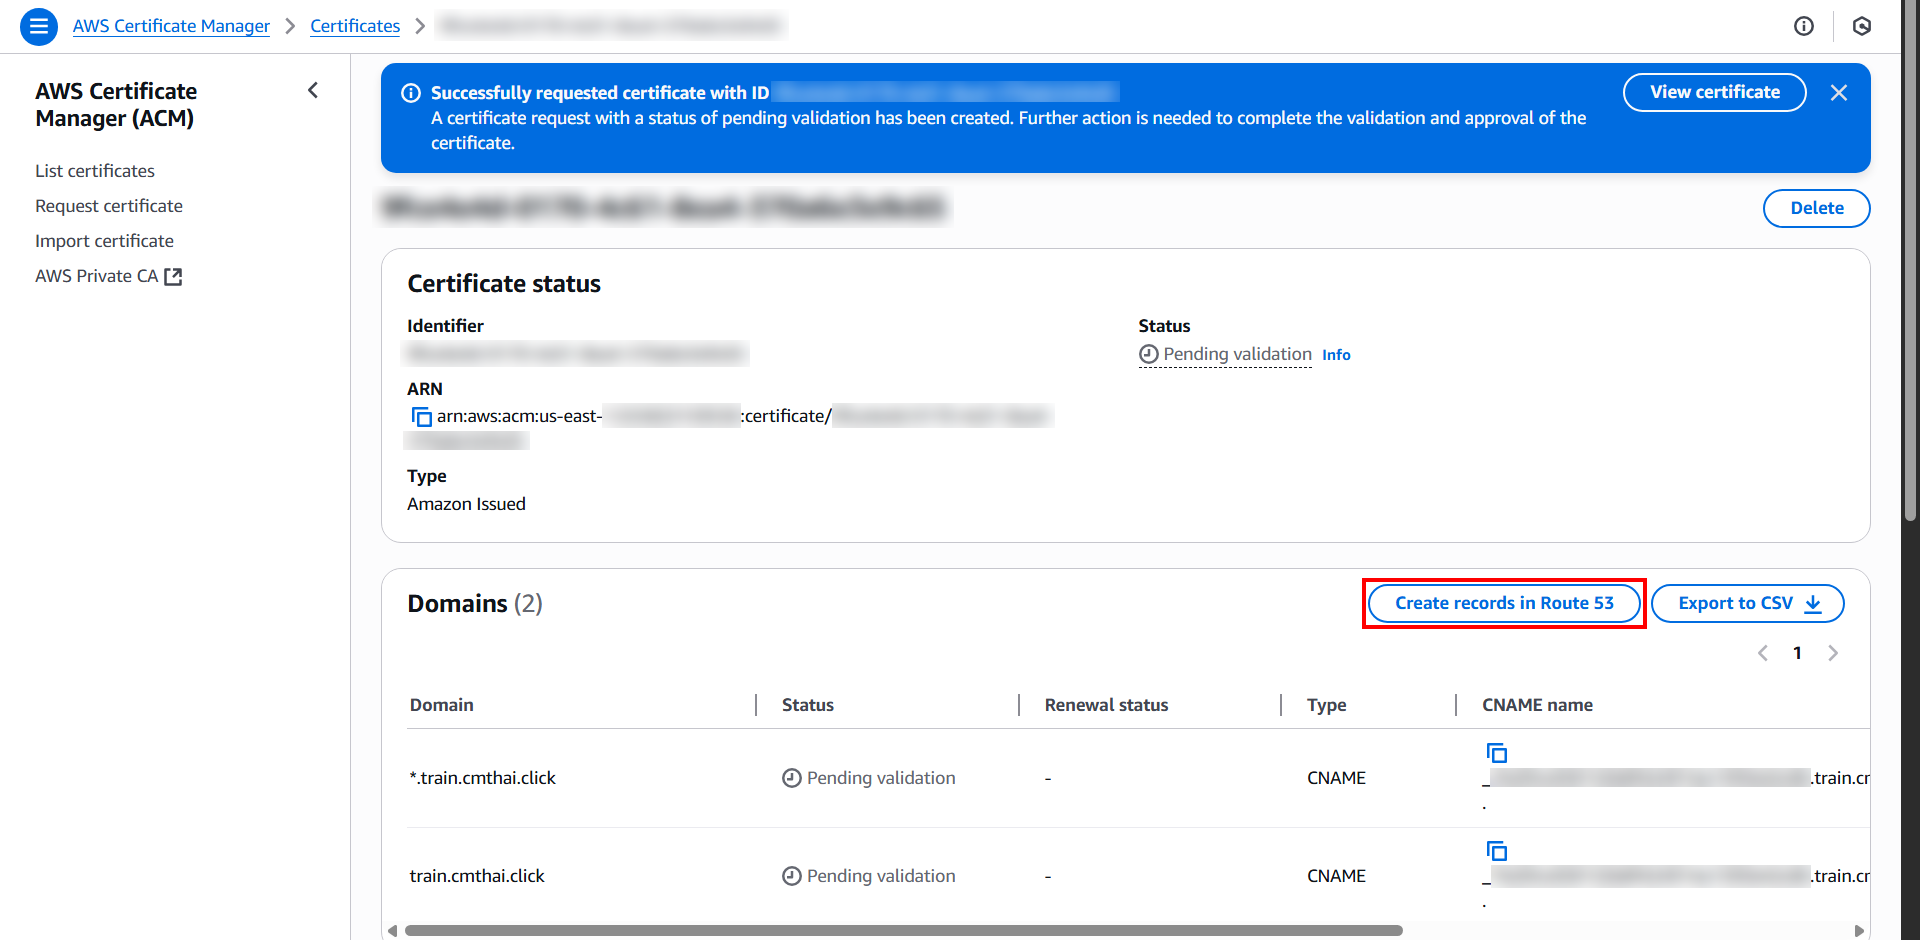Viewport: 1920px width, 940px height.
Task: Click the horizontal scrollbar of domains table
Action: 903,931
